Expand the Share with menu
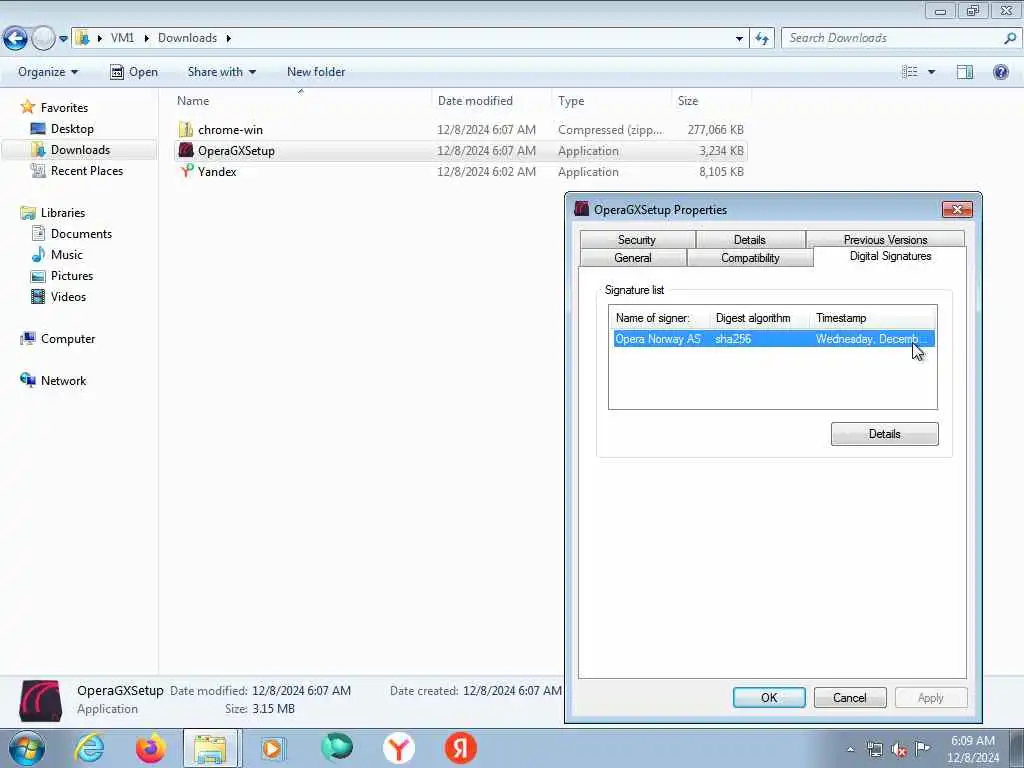The image size is (1024, 768). pyautogui.click(x=221, y=72)
